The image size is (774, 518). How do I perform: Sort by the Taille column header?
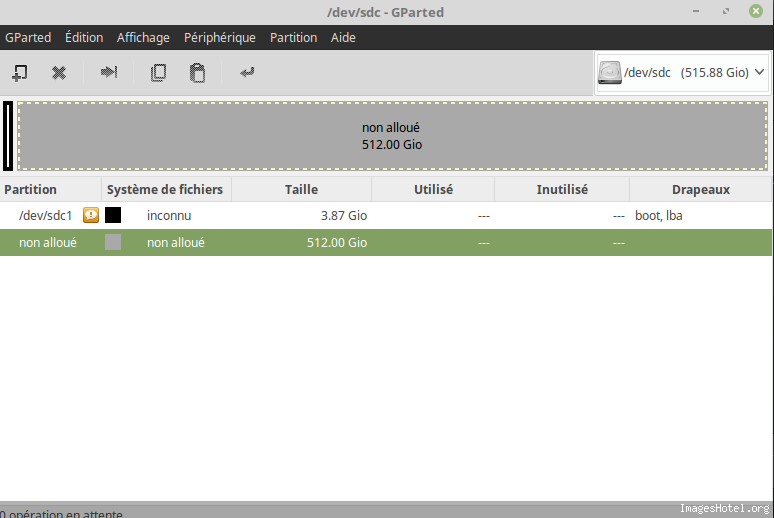pyautogui.click(x=301, y=189)
